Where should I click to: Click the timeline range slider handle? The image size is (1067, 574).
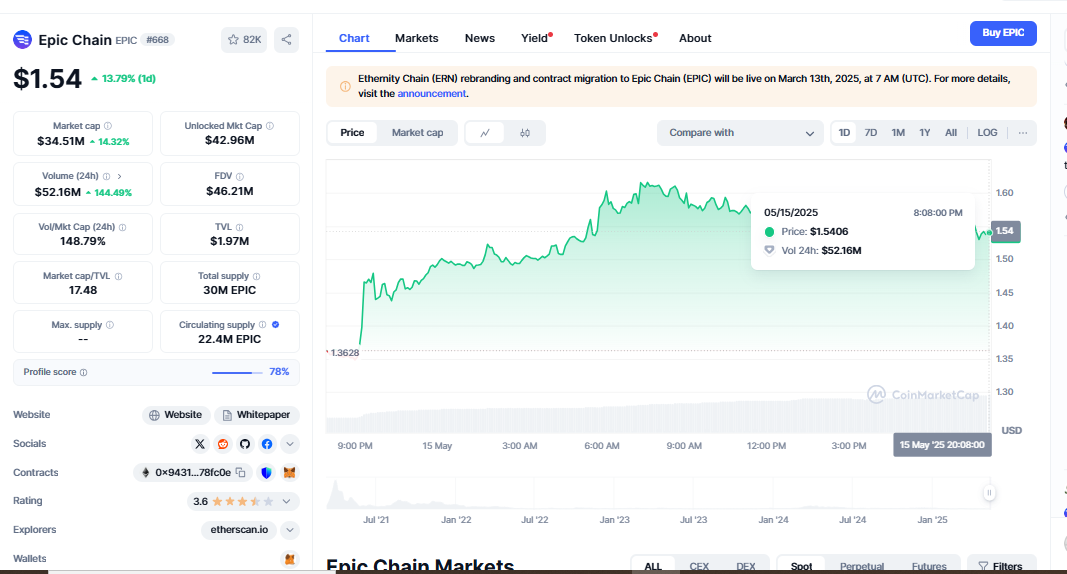click(989, 492)
